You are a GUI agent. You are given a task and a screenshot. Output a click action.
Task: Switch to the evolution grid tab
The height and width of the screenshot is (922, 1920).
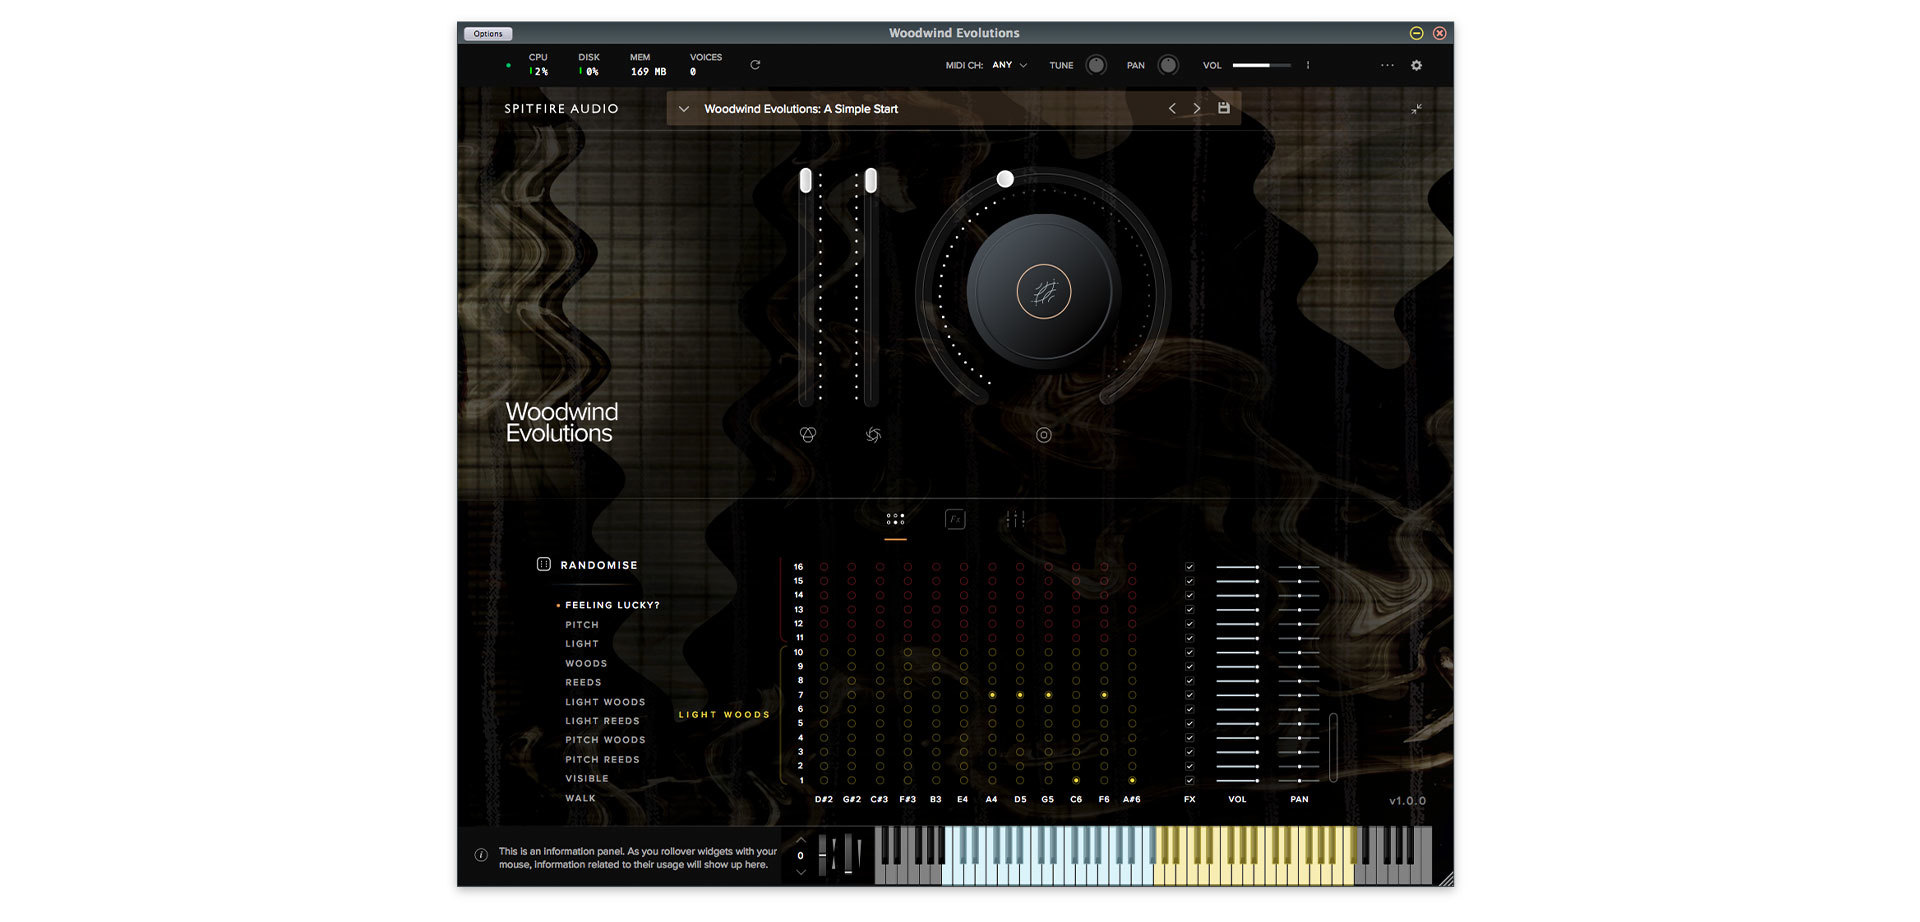coord(895,519)
